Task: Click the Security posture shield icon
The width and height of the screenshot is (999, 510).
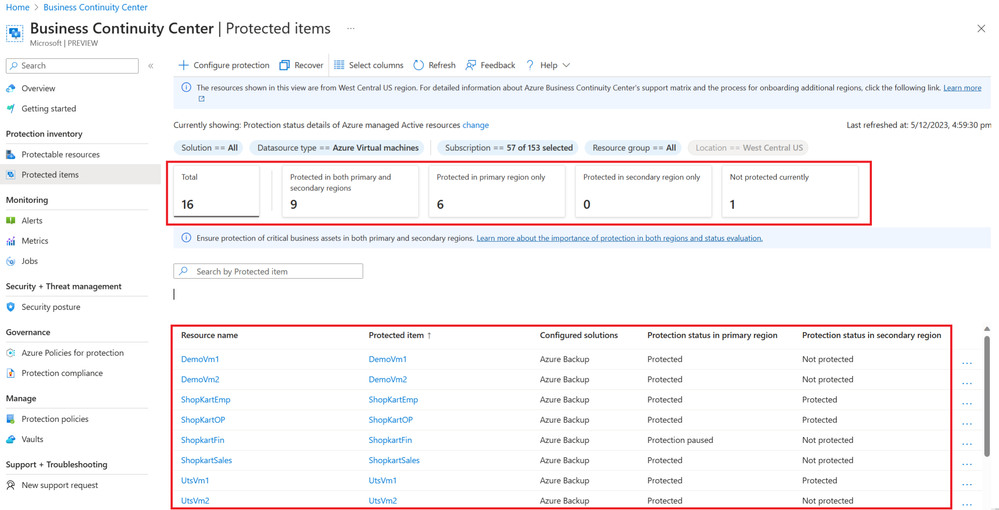Action: (x=10, y=307)
